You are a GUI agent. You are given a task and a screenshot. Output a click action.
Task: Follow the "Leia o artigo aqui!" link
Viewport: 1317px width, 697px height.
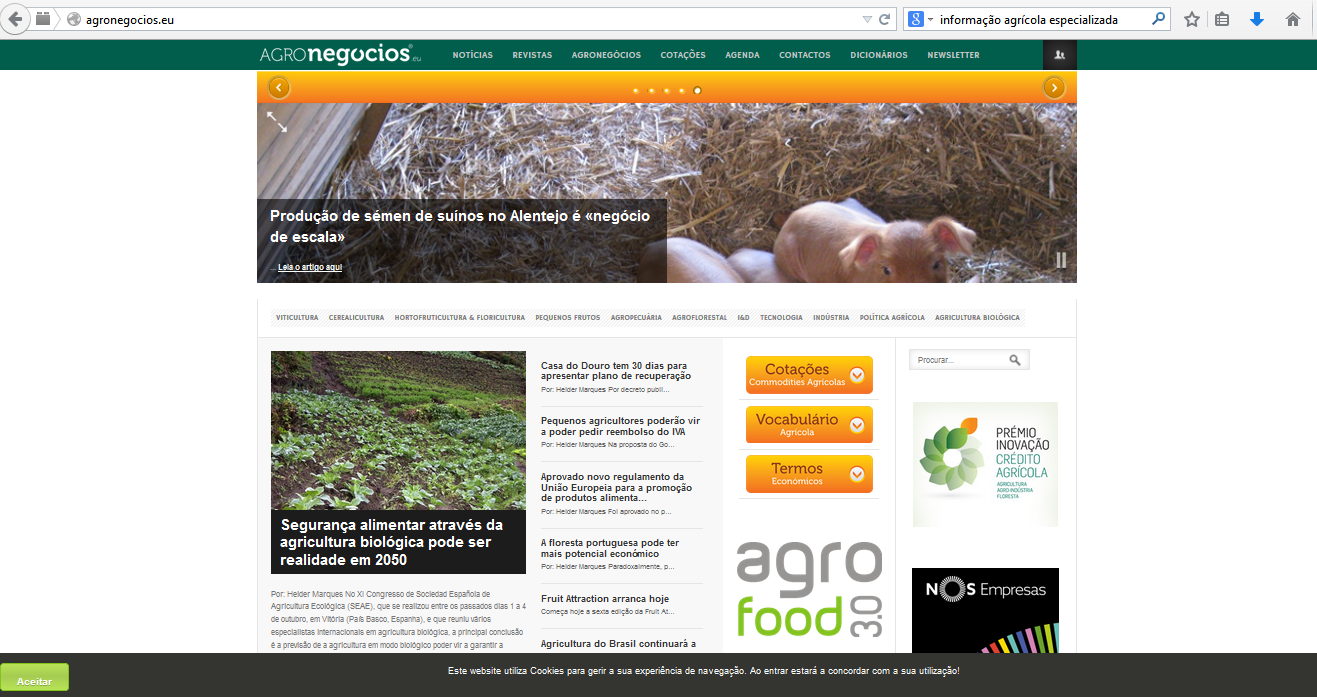tap(310, 267)
